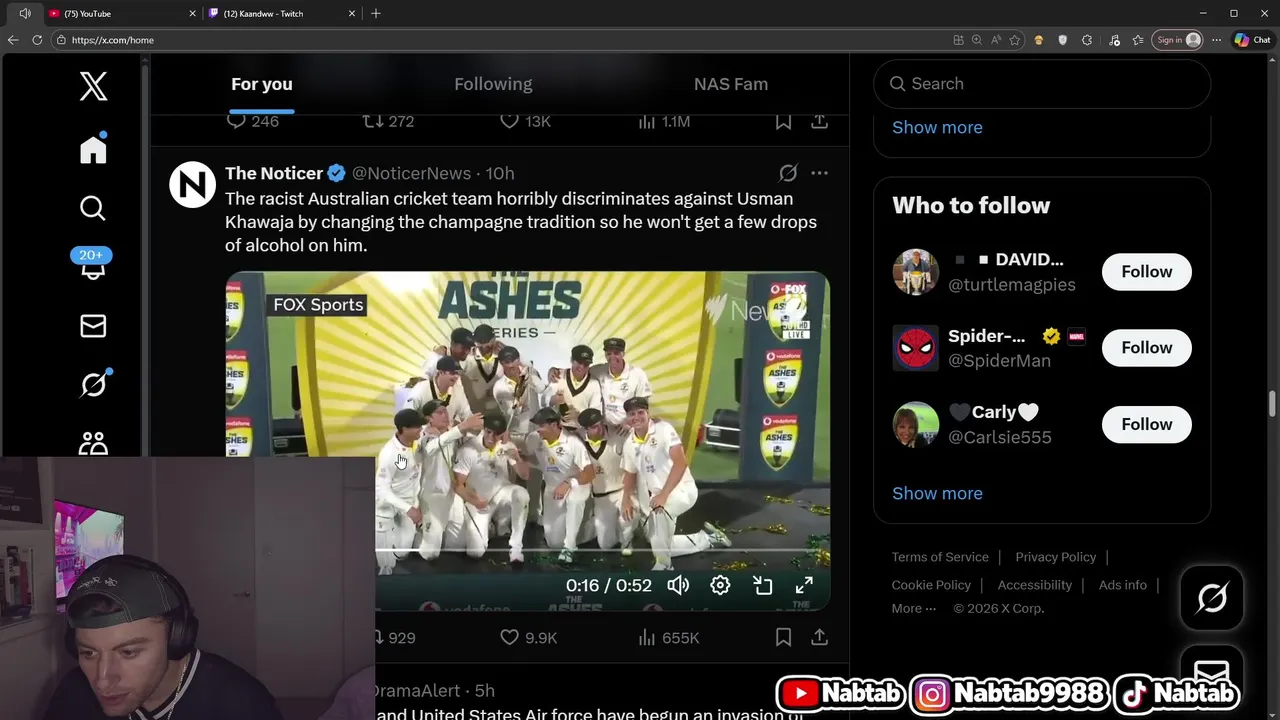Open a new browser tab

point(376,13)
